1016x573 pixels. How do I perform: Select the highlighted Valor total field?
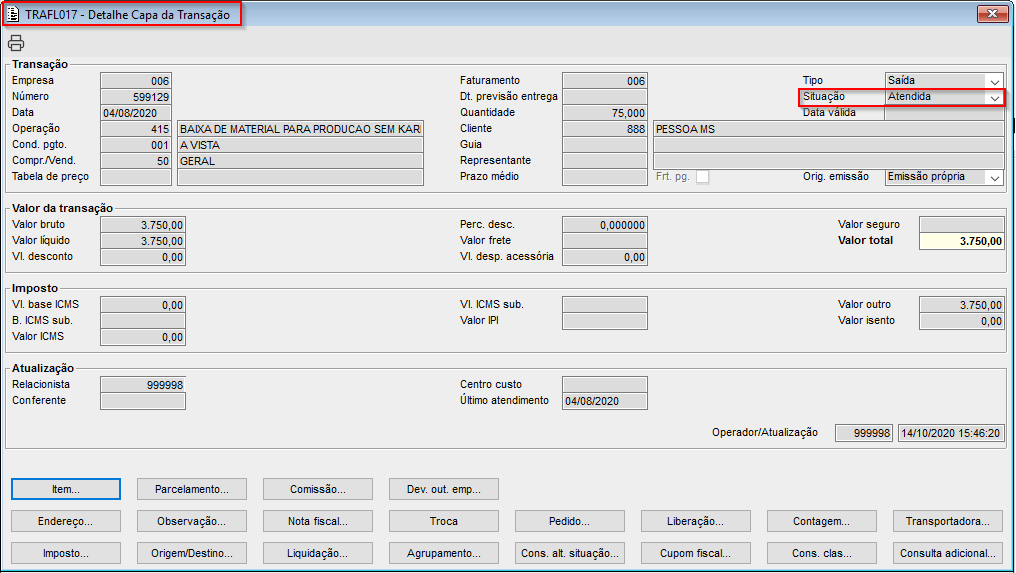[x=962, y=241]
